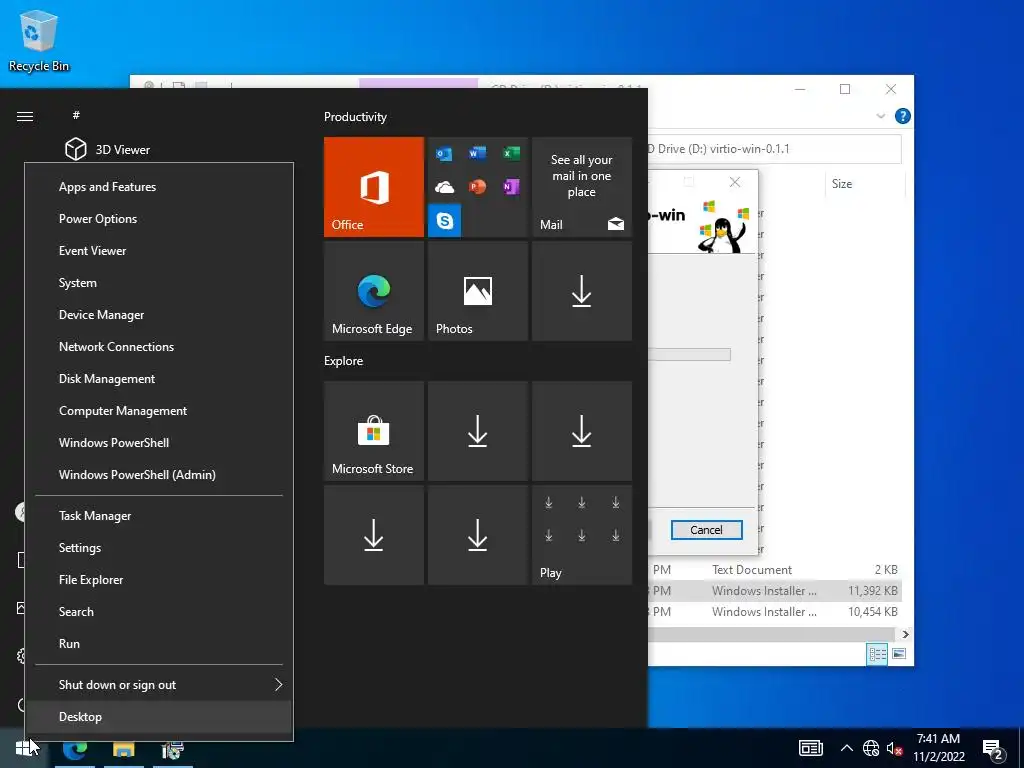
Task: Open Apps and Features
Action: (x=159, y=187)
